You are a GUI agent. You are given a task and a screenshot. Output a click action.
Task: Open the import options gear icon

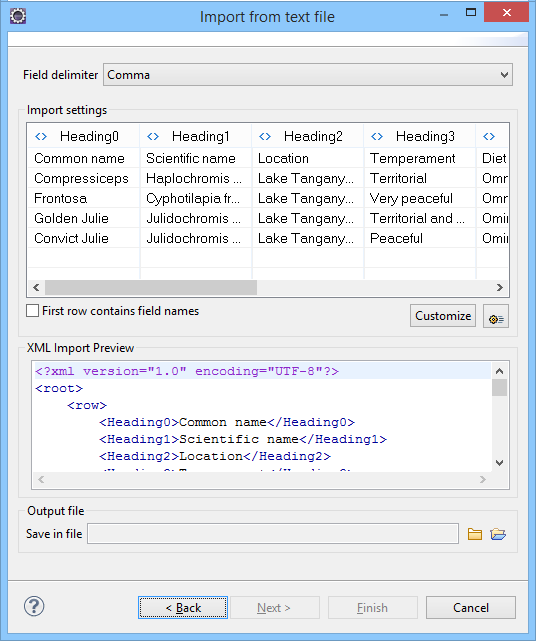click(496, 316)
